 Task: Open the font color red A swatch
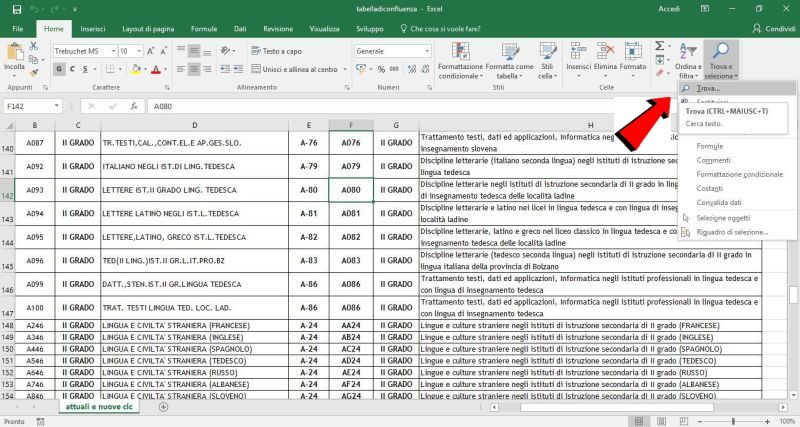coord(155,69)
